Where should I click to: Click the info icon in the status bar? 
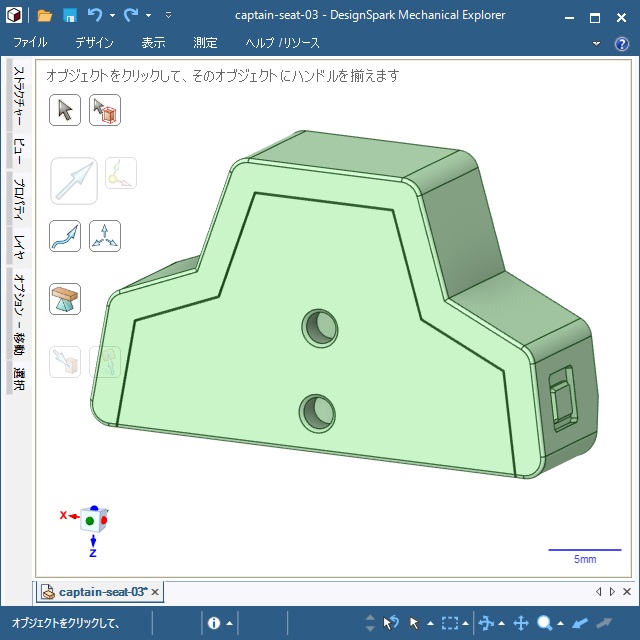(214, 623)
